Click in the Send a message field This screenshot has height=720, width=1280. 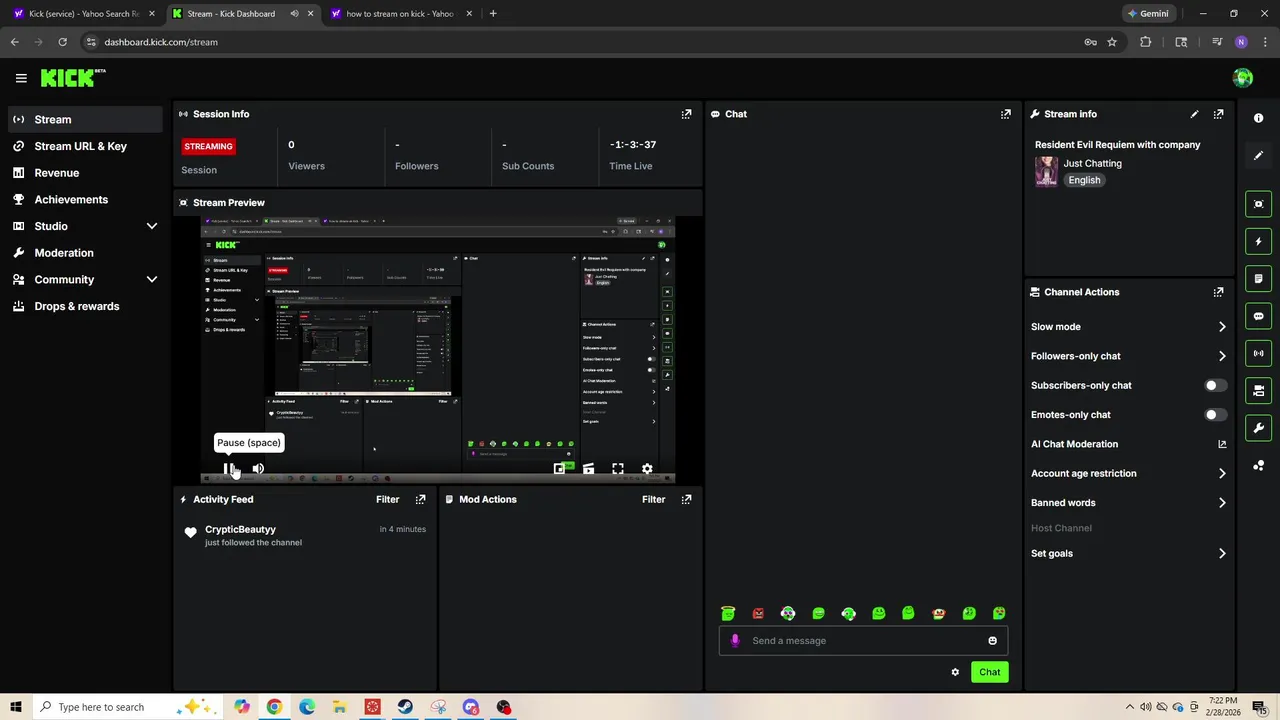point(863,641)
